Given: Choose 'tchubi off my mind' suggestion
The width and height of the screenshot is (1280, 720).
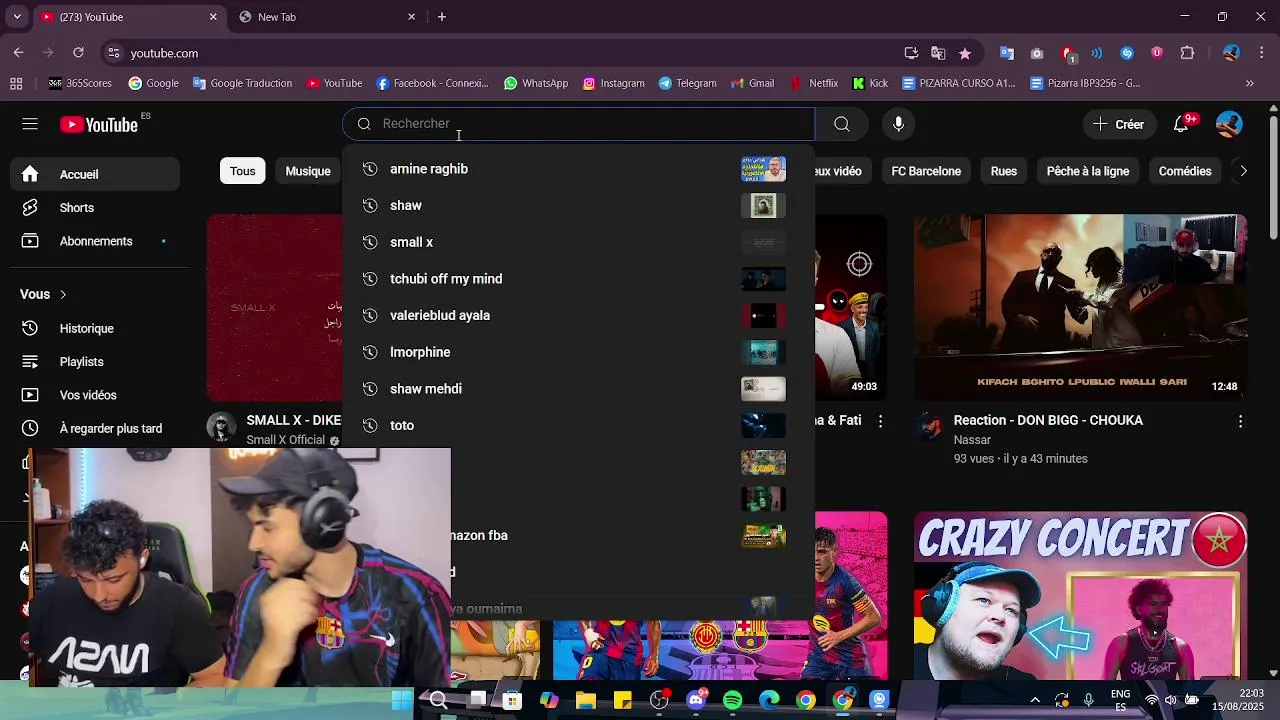Looking at the screenshot, I should (579, 279).
